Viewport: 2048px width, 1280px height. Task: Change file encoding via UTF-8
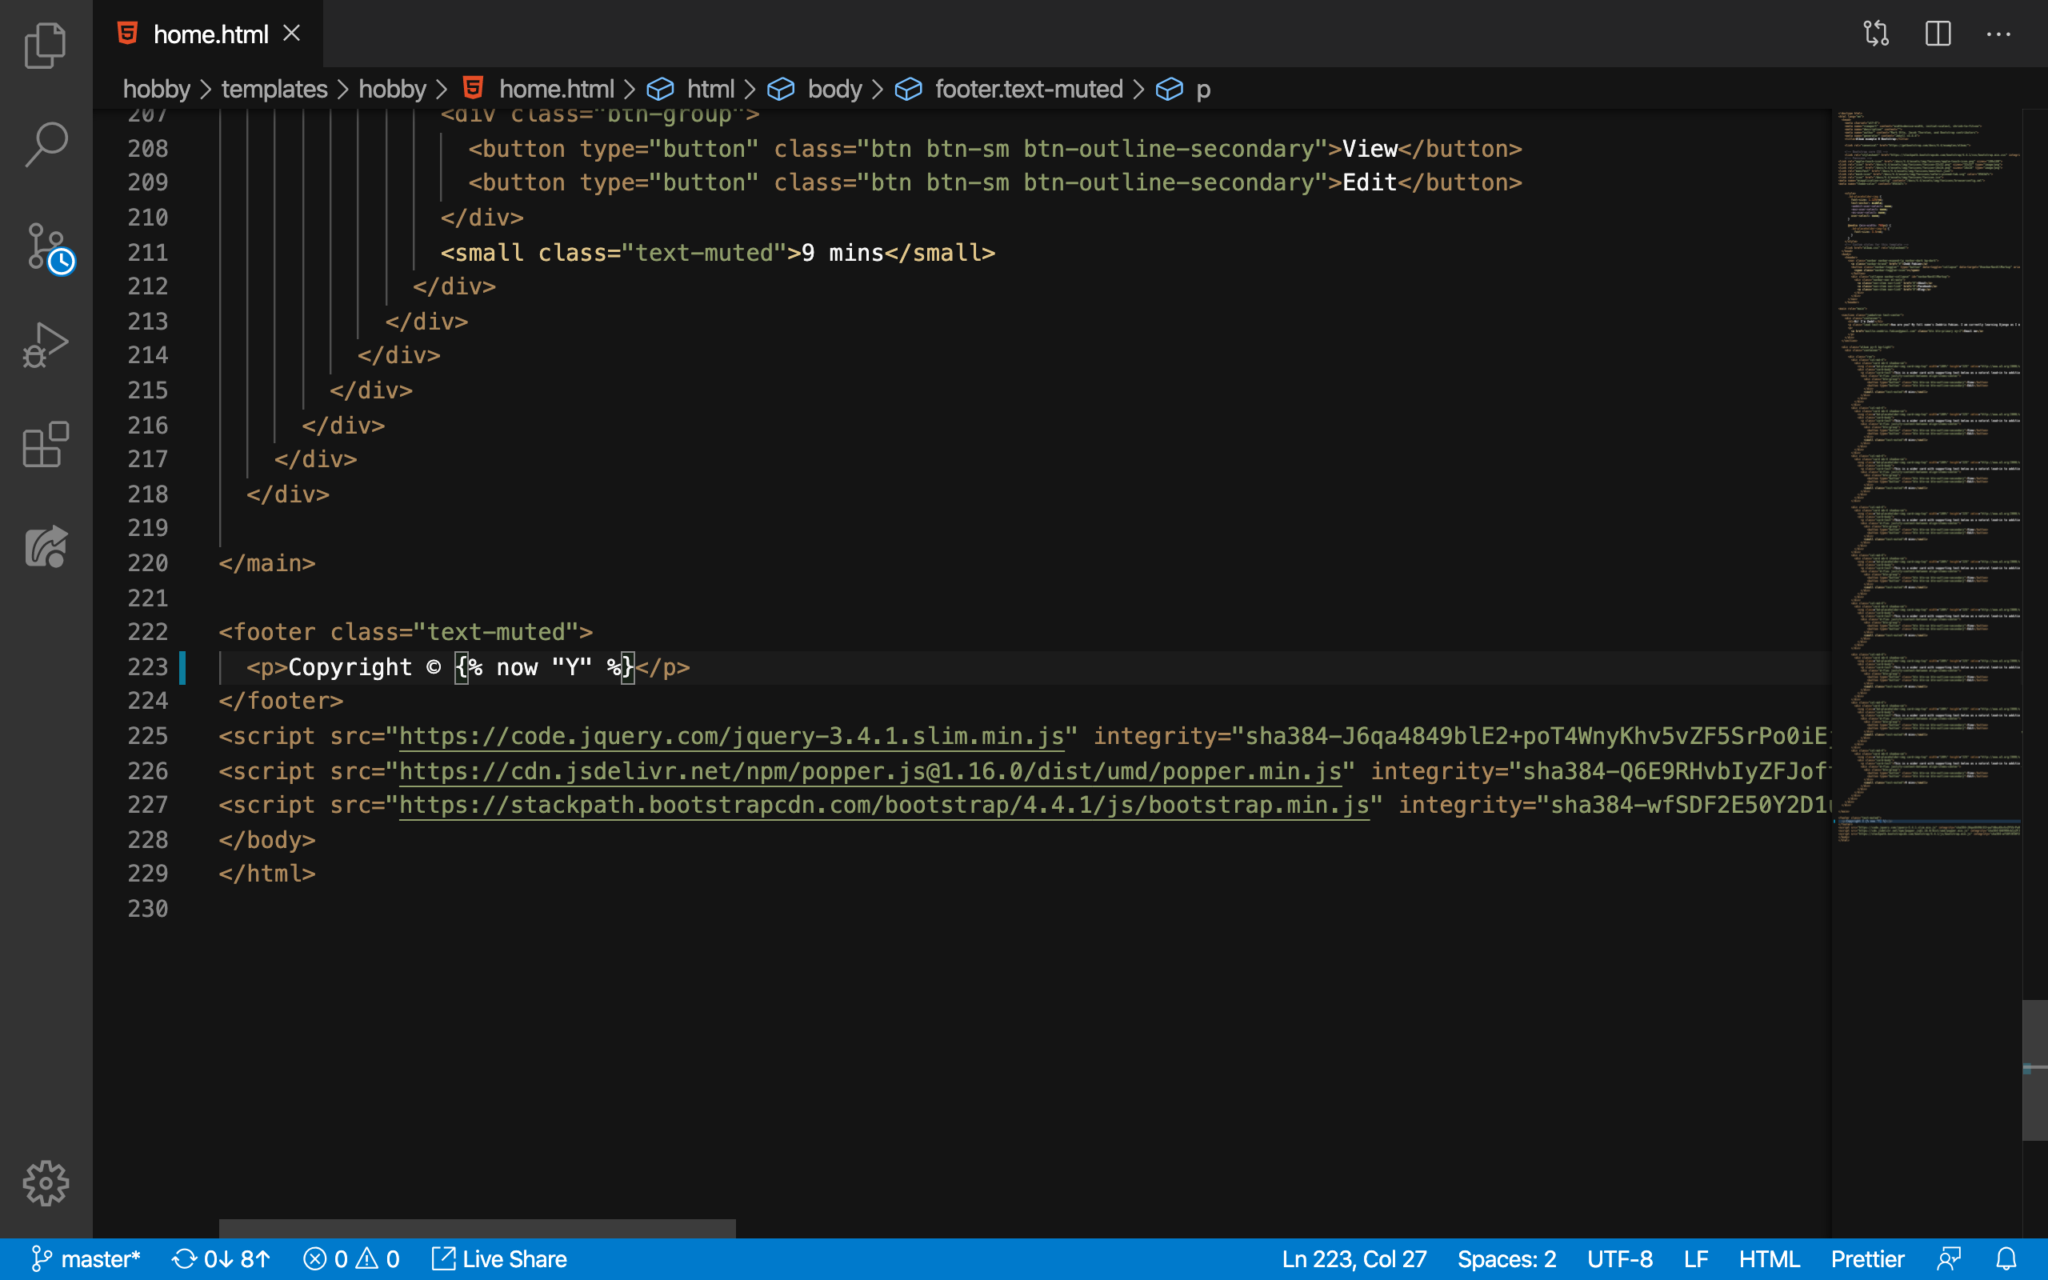coord(1620,1259)
